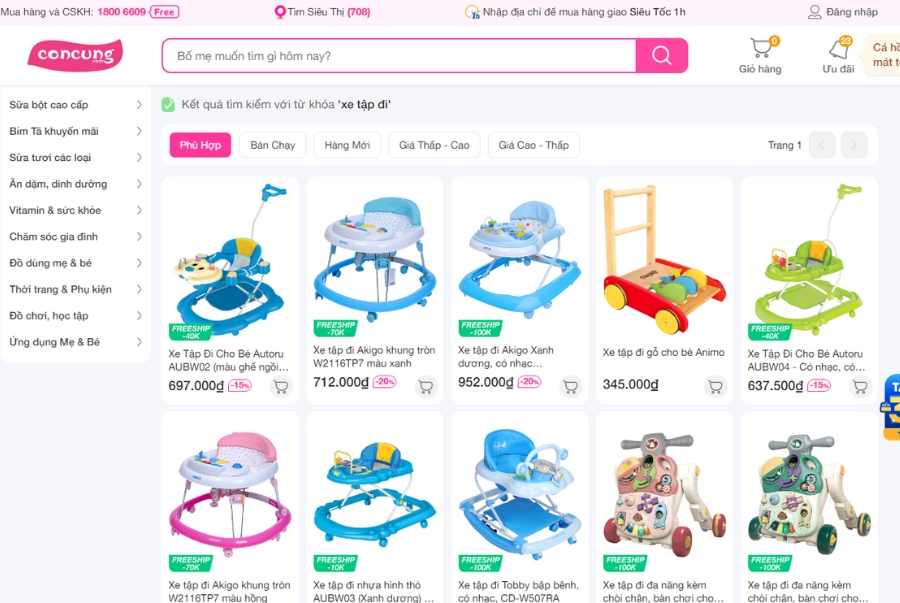Click the Đăng nhập user icon
The height and width of the screenshot is (603, 900).
[x=814, y=12]
